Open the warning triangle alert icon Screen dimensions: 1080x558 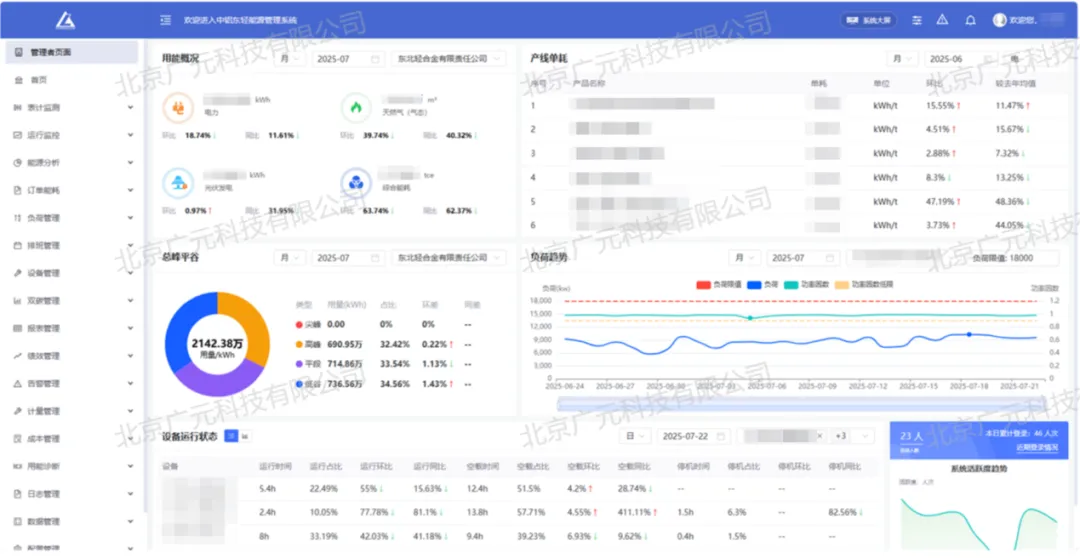(942, 20)
